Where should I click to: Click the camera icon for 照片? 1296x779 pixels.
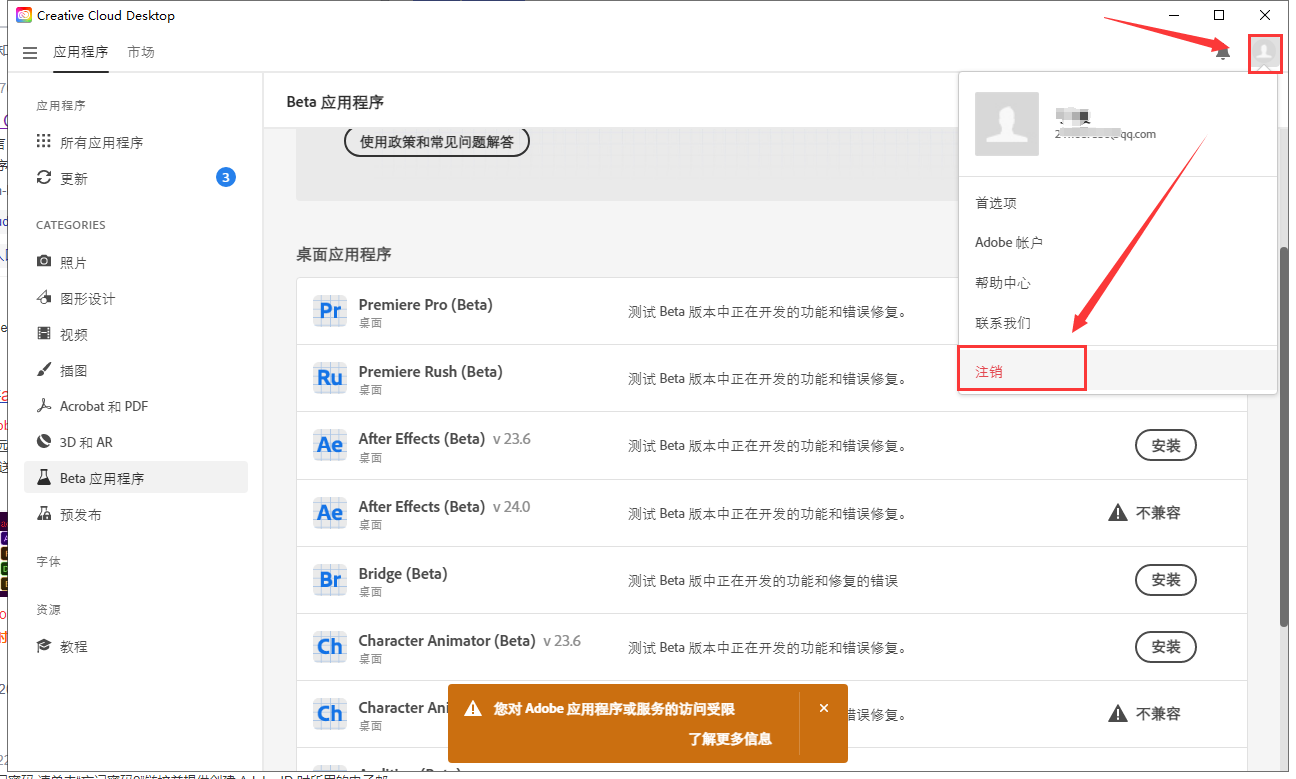point(43,261)
